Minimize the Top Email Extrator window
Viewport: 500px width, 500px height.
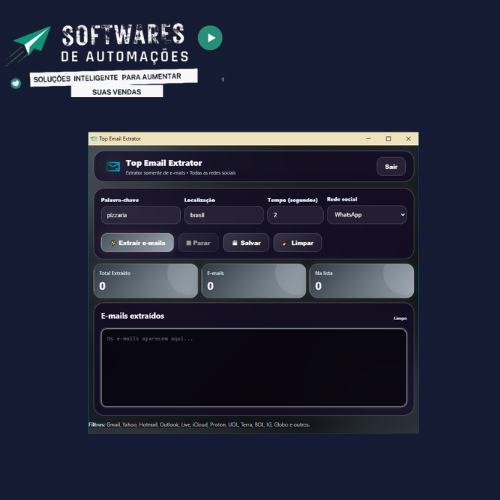(368, 139)
